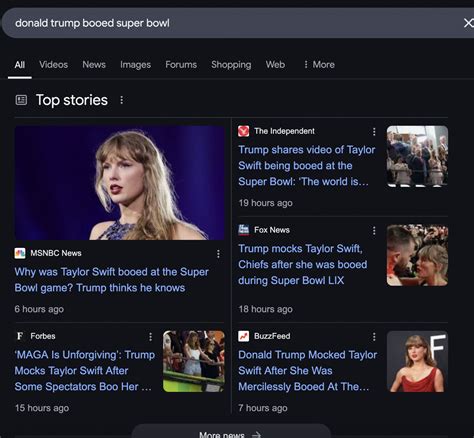This screenshot has height=438, width=474.
Task: Open The Independent story thumbnail
Action: 417,156
